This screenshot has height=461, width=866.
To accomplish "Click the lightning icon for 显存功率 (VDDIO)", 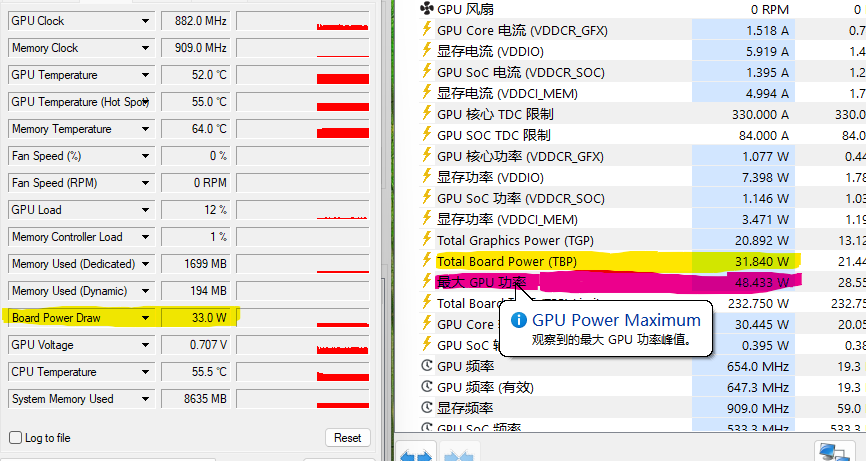I will [x=426, y=176].
